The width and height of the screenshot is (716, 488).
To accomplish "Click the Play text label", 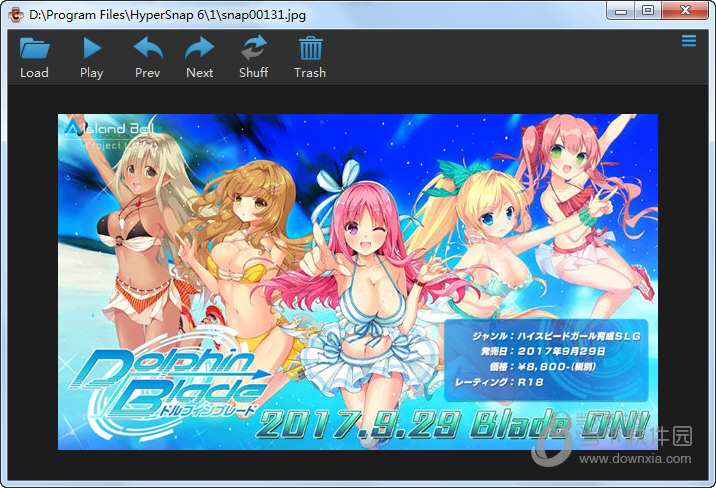I will click(x=91, y=73).
